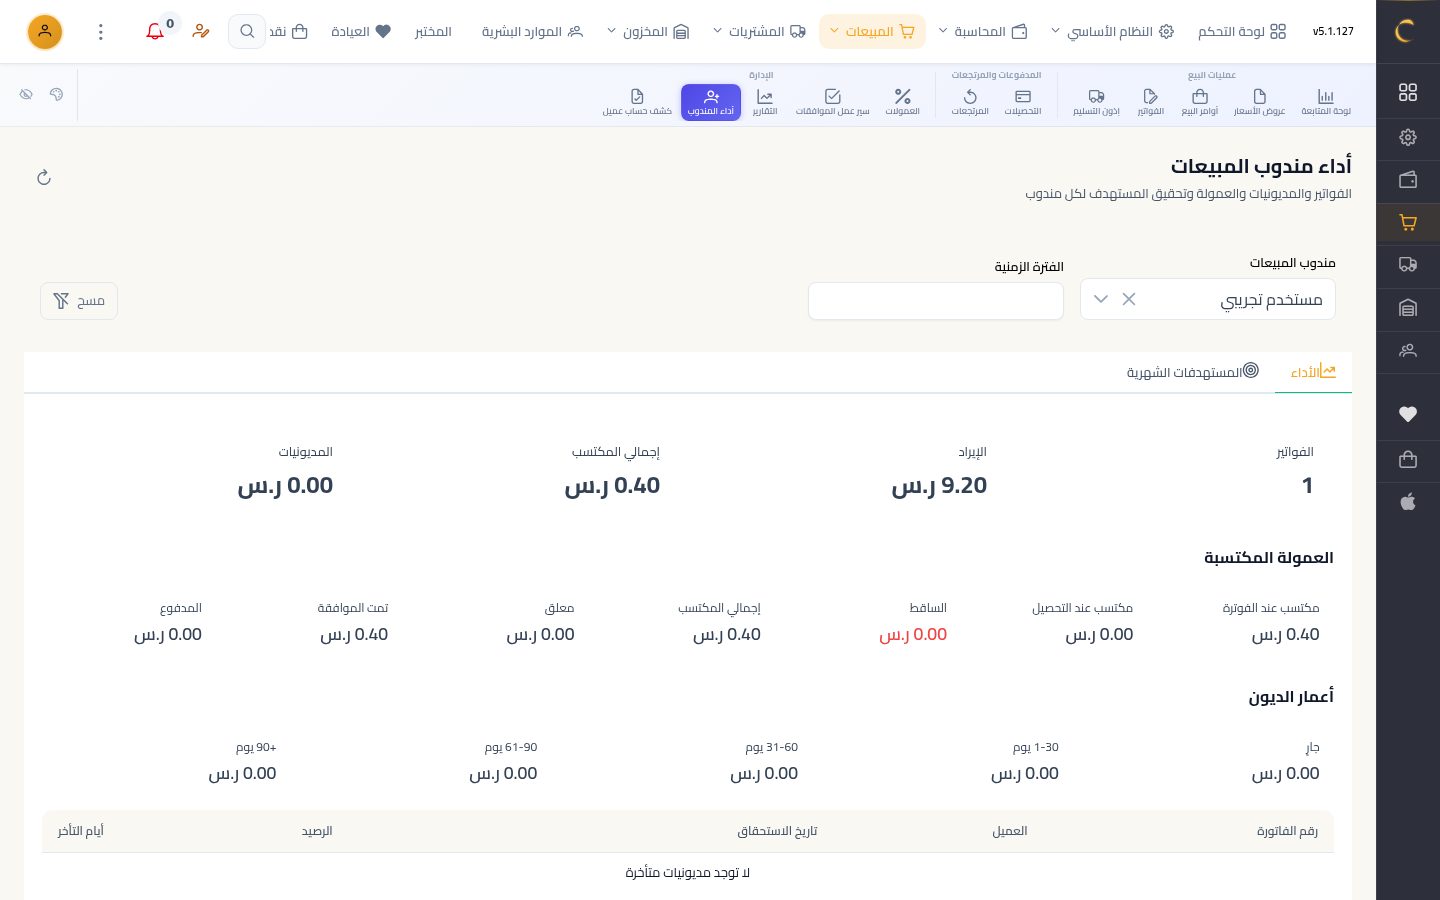Expand المبيعات top menu dropdown
The image size is (1440, 900).
pyautogui.click(x=872, y=32)
